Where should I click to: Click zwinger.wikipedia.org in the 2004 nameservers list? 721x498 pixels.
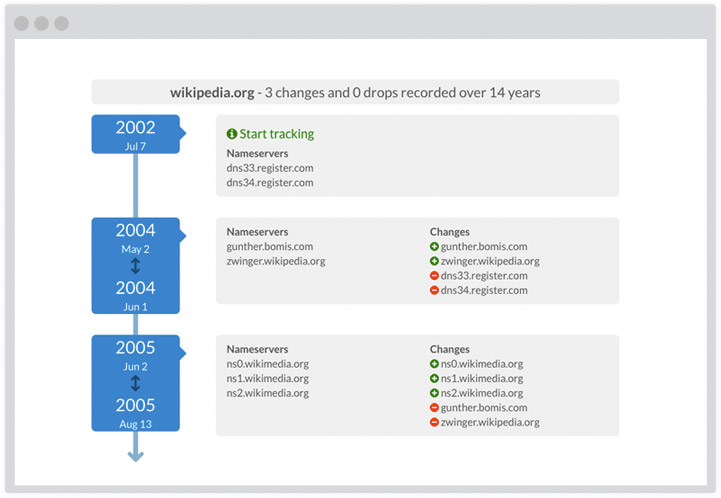coord(276,261)
